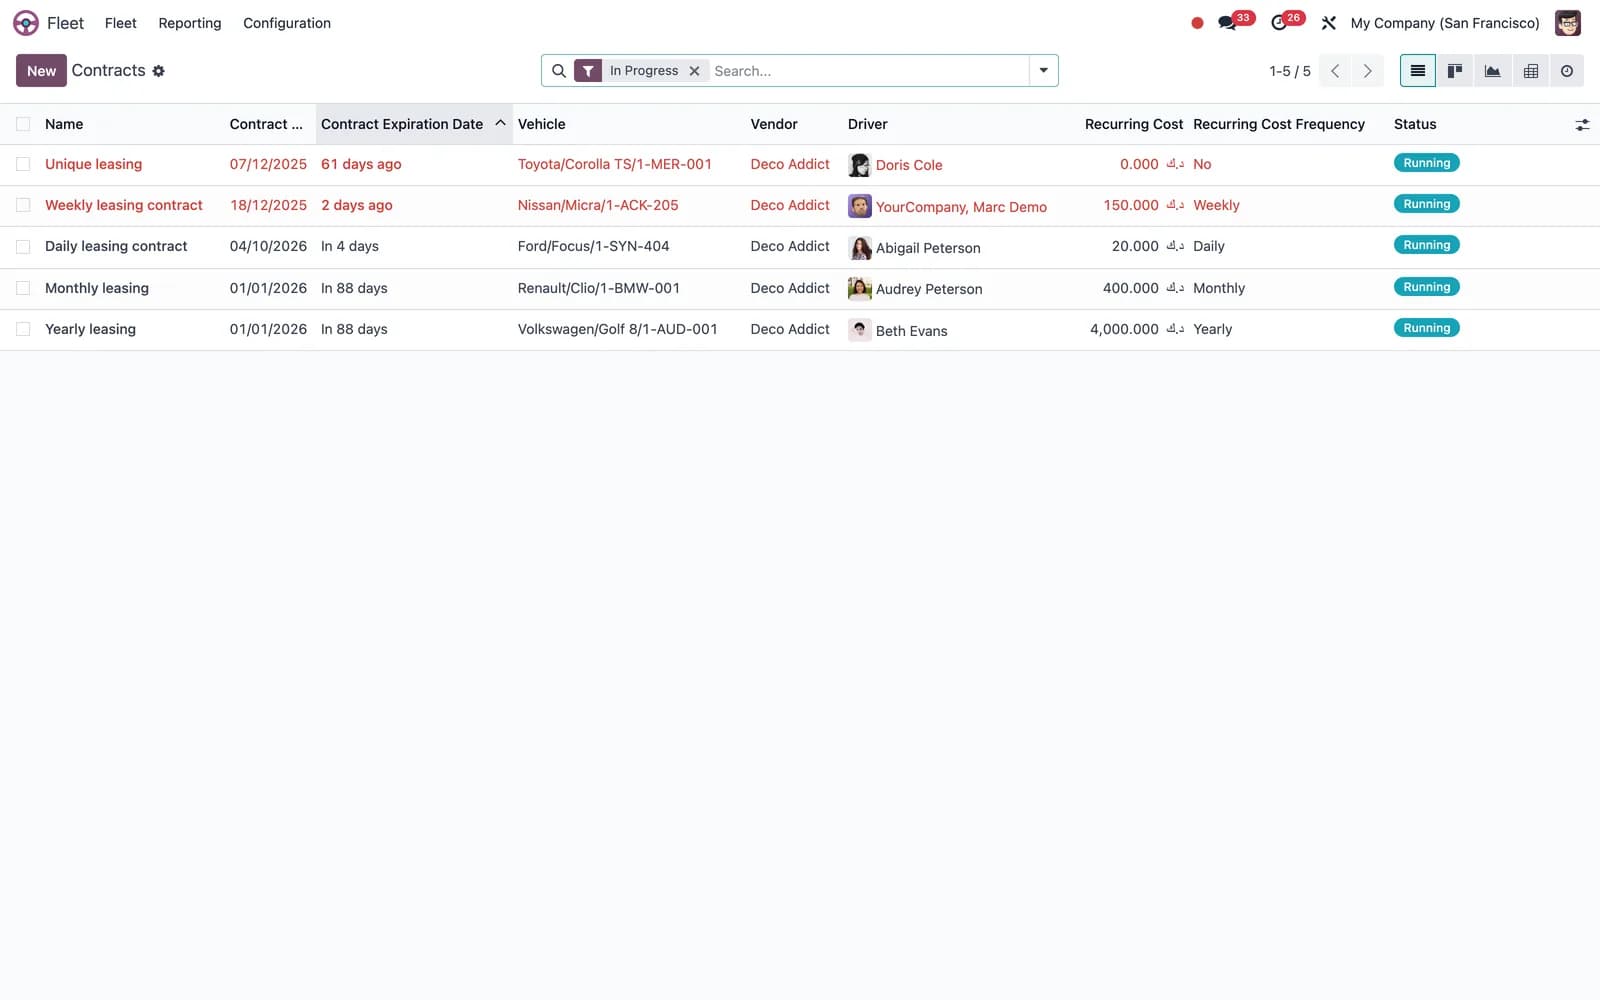This screenshot has width=1600, height=1000.
Task: Check the Yearly leasing row checkbox
Action: click(x=23, y=329)
